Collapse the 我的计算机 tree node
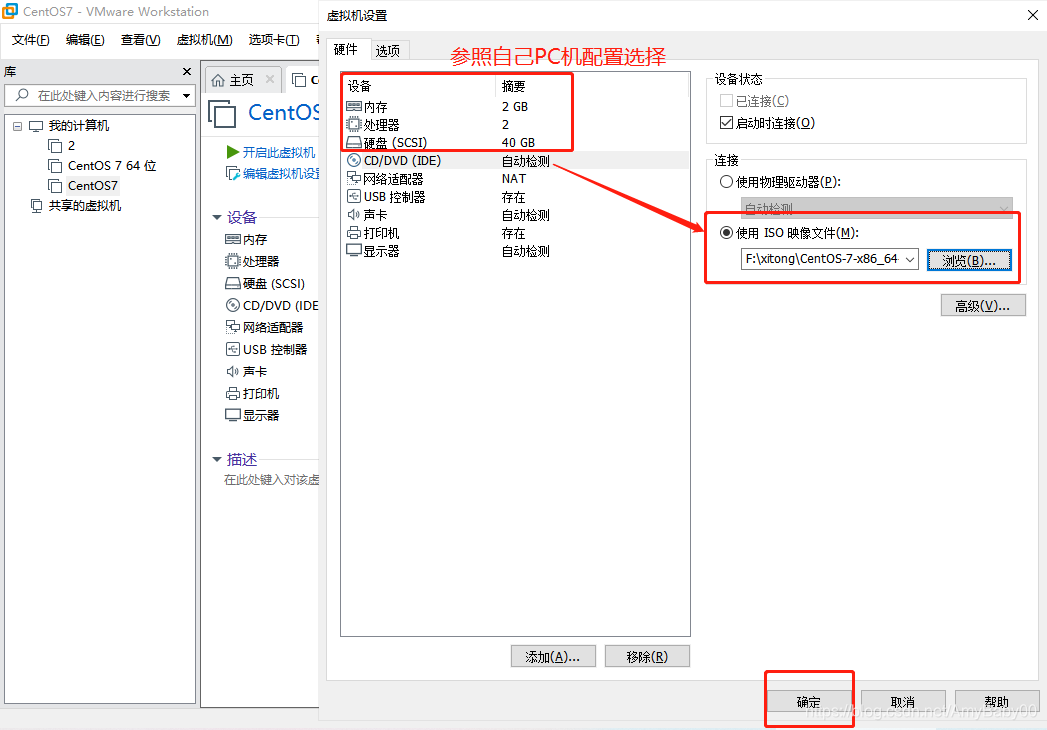1047x730 pixels. (17, 126)
